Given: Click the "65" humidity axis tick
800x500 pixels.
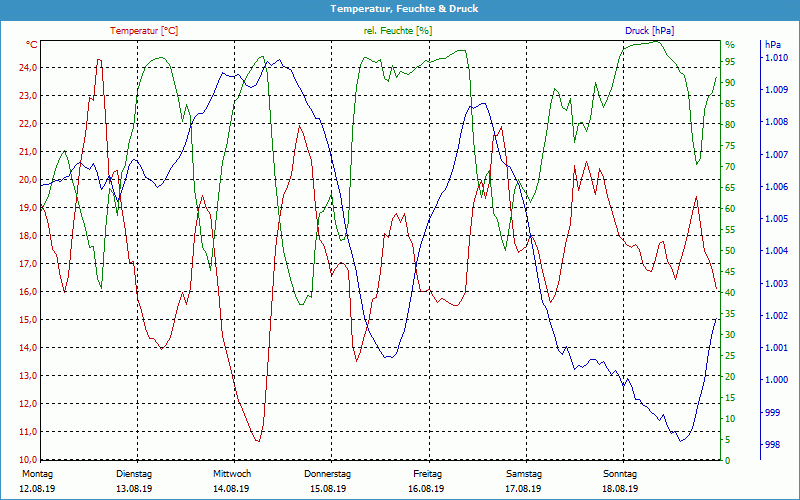Looking at the screenshot, I should (731, 188).
